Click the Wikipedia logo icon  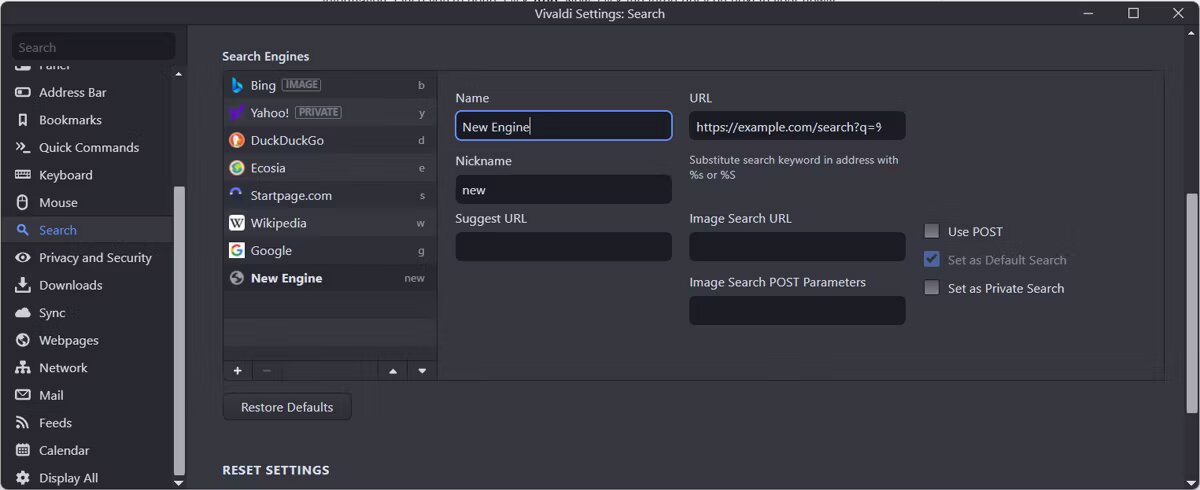(x=237, y=223)
